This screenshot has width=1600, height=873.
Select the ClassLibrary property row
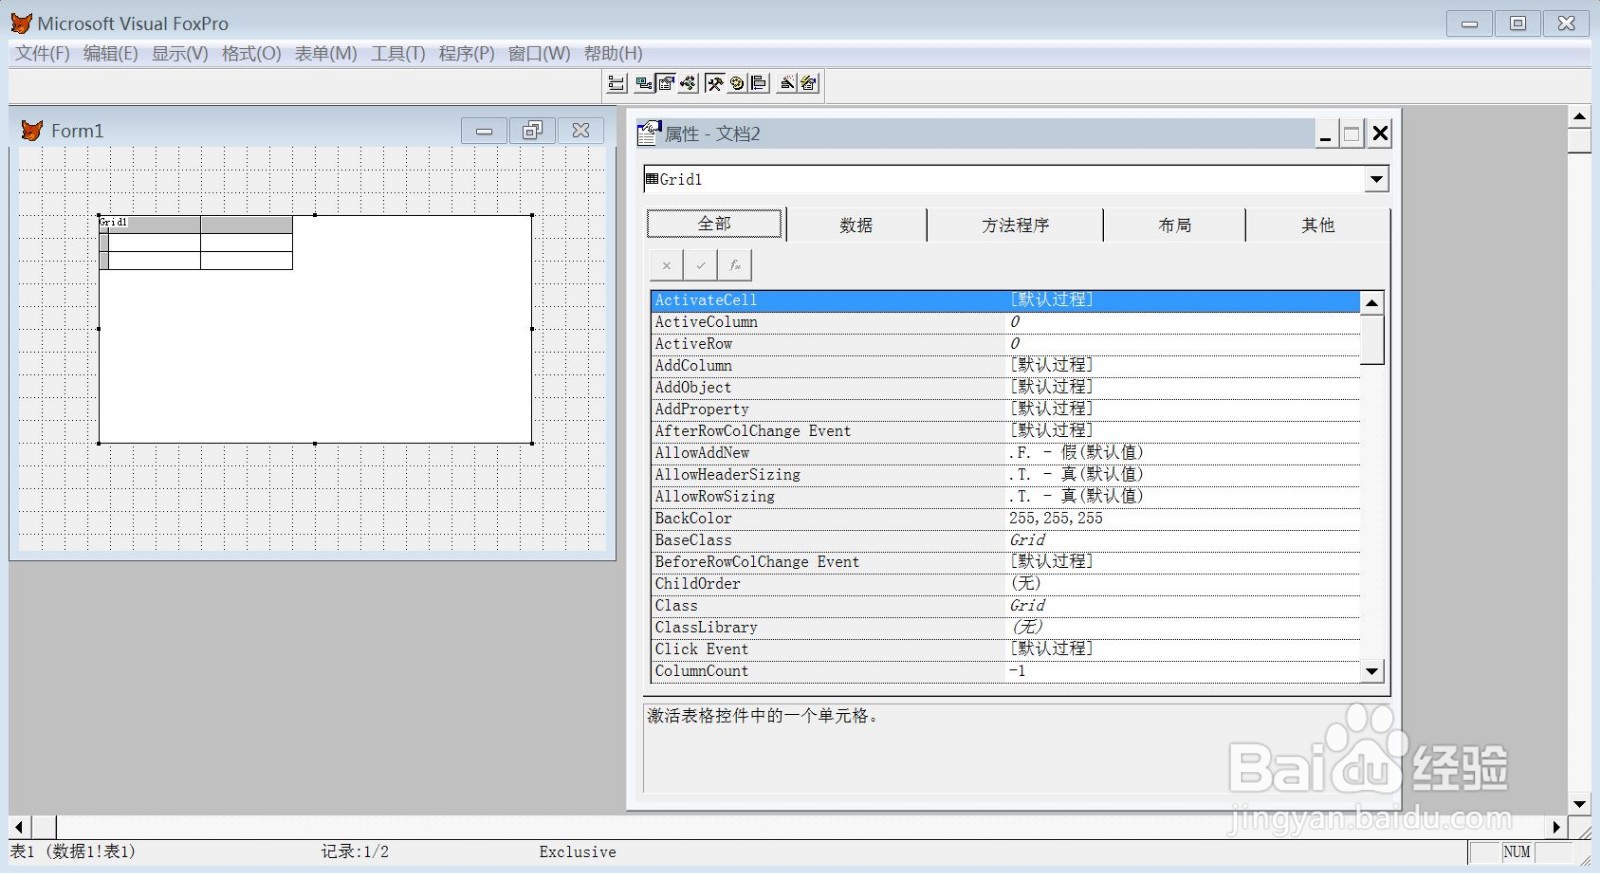[x=1005, y=628]
